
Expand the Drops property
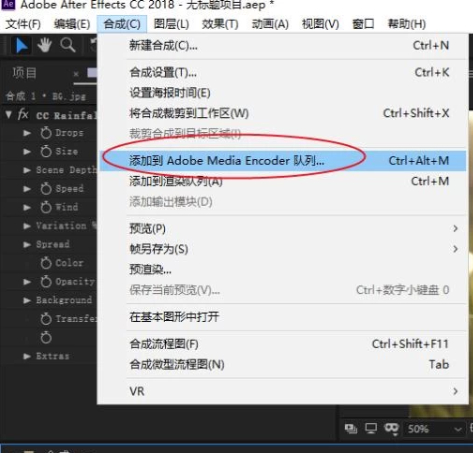click(x=27, y=133)
